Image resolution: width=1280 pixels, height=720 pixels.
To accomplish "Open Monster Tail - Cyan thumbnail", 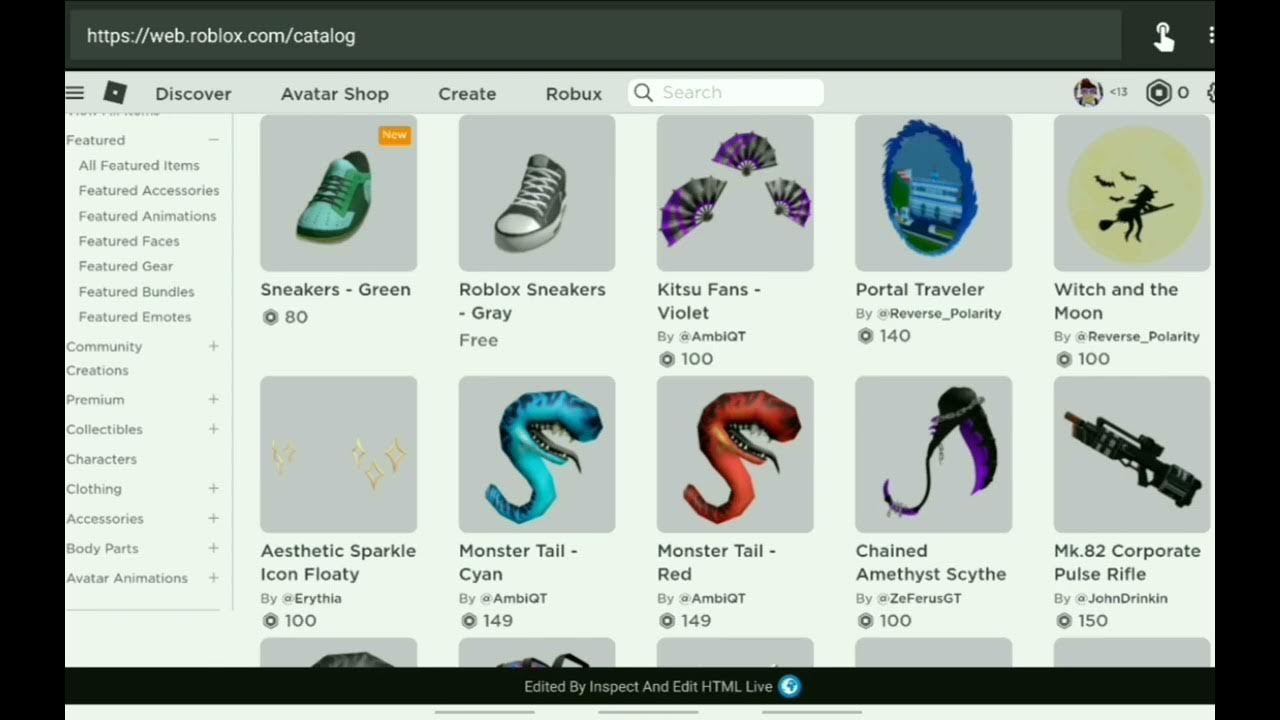I will [x=537, y=454].
